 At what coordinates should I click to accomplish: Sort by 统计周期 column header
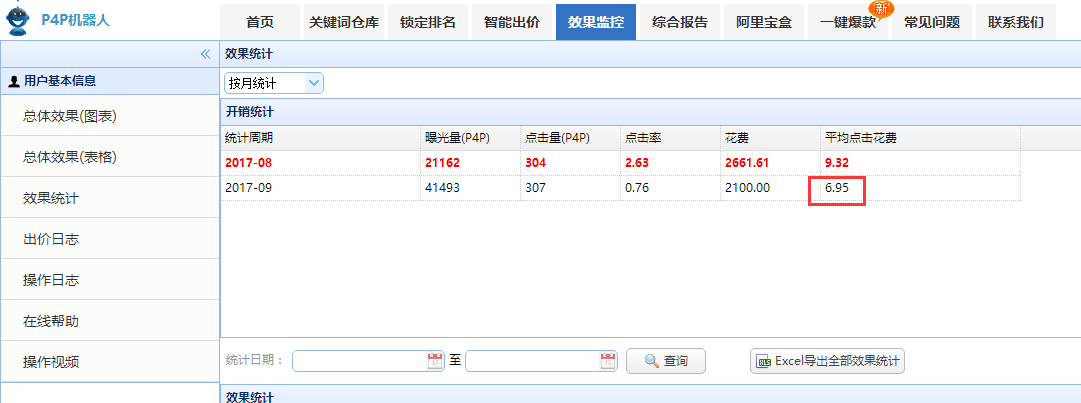(321, 138)
